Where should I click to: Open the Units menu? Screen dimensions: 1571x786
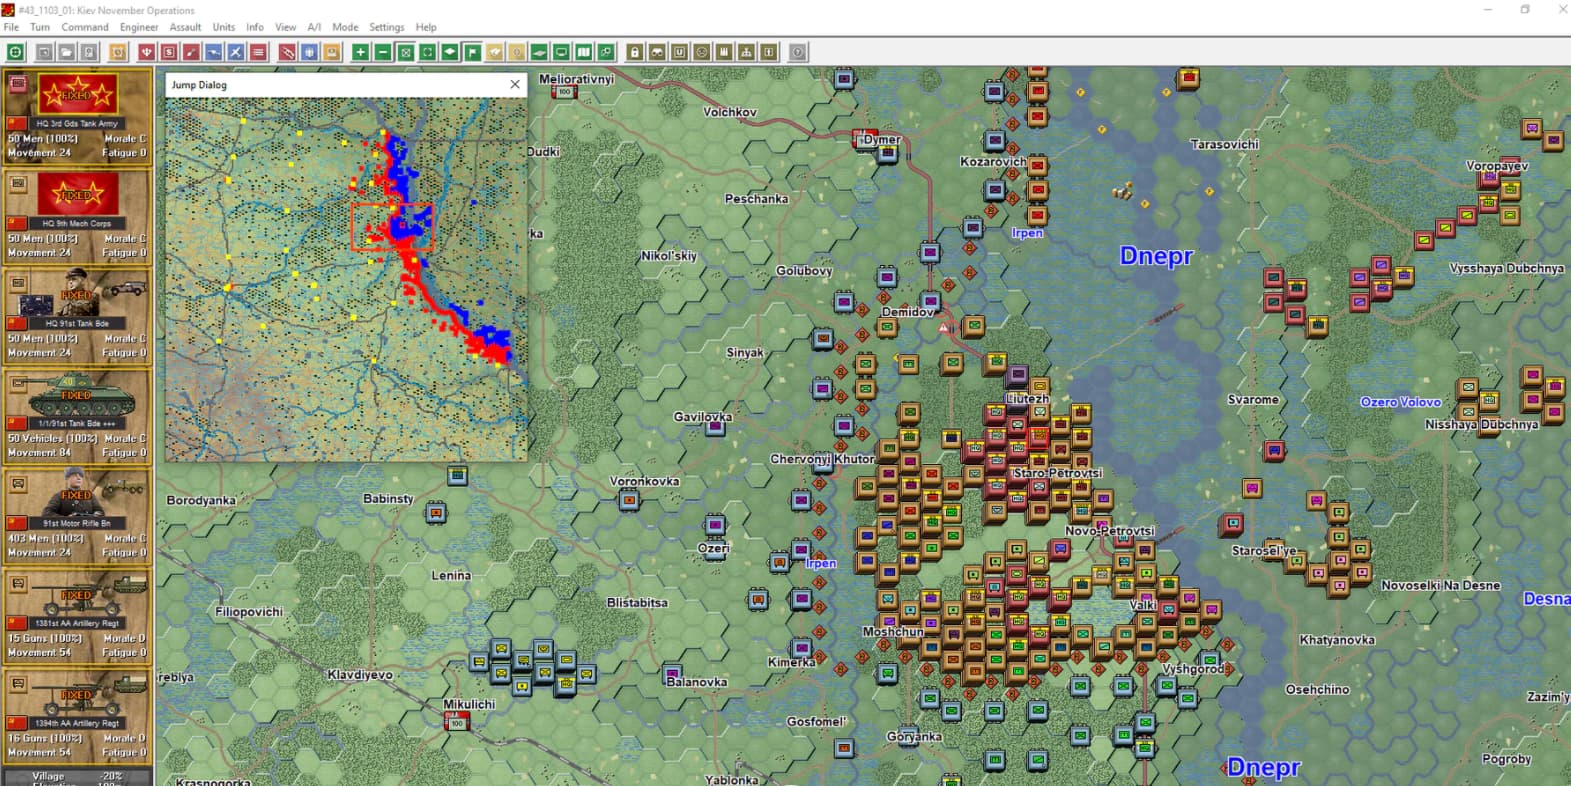pyautogui.click(x=224, y=27)
